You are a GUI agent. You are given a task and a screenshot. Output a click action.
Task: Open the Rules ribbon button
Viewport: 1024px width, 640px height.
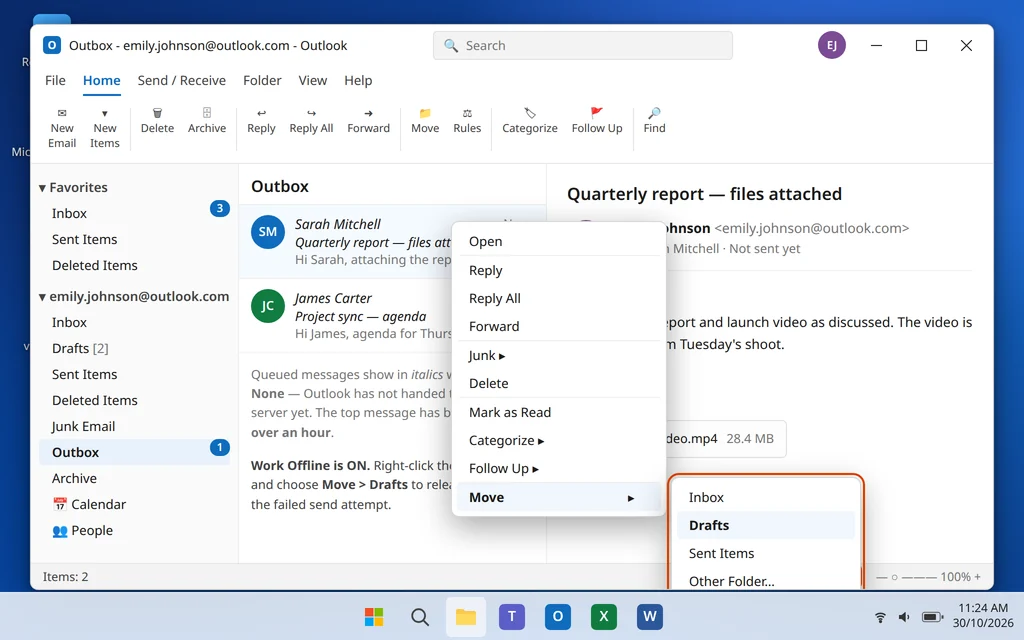(x=467, y=121)
